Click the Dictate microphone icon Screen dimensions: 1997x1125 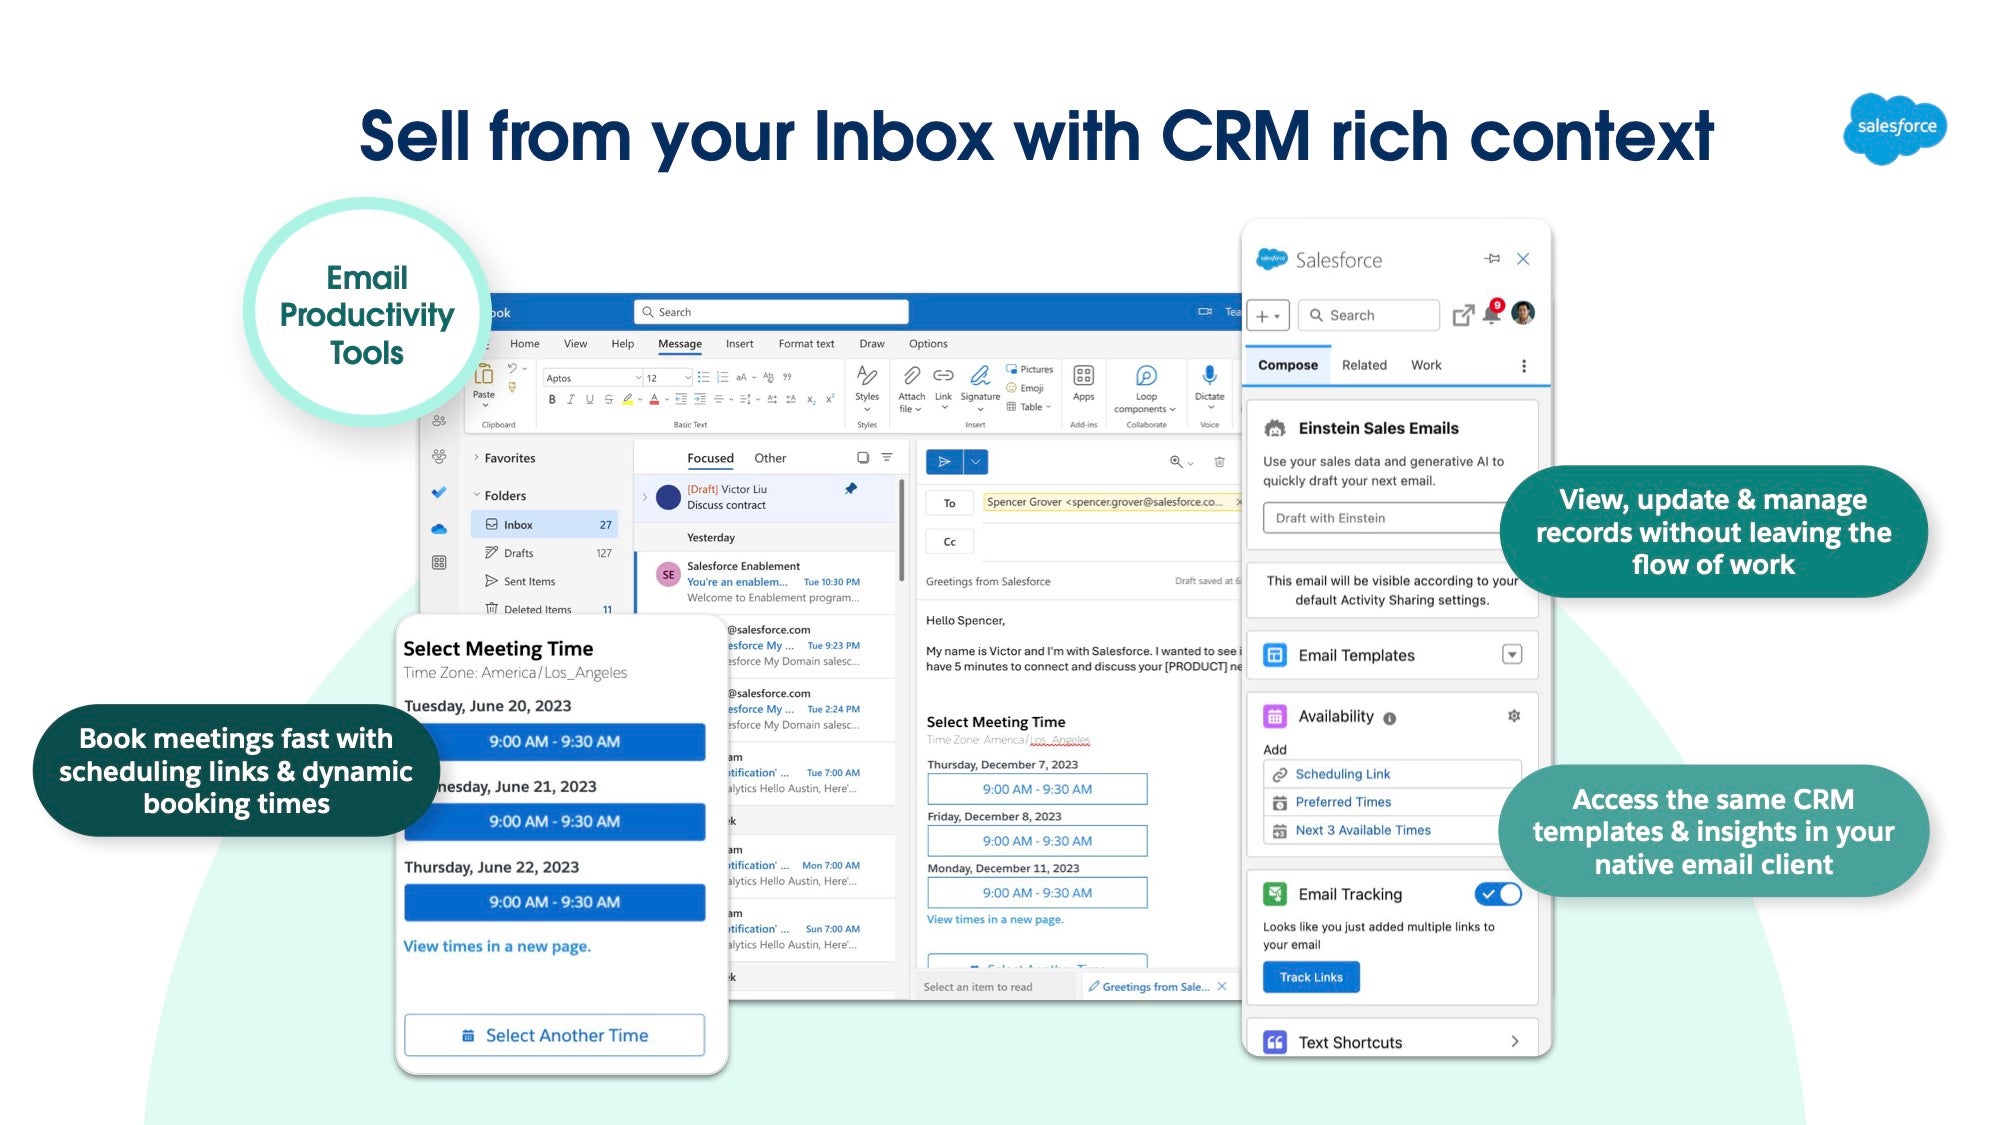(x=1209, y=376)
